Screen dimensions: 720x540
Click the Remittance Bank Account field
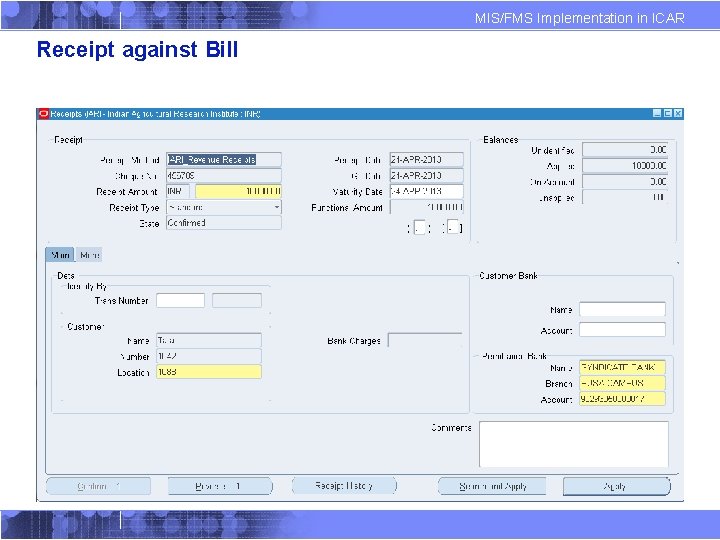pos(622,399)
